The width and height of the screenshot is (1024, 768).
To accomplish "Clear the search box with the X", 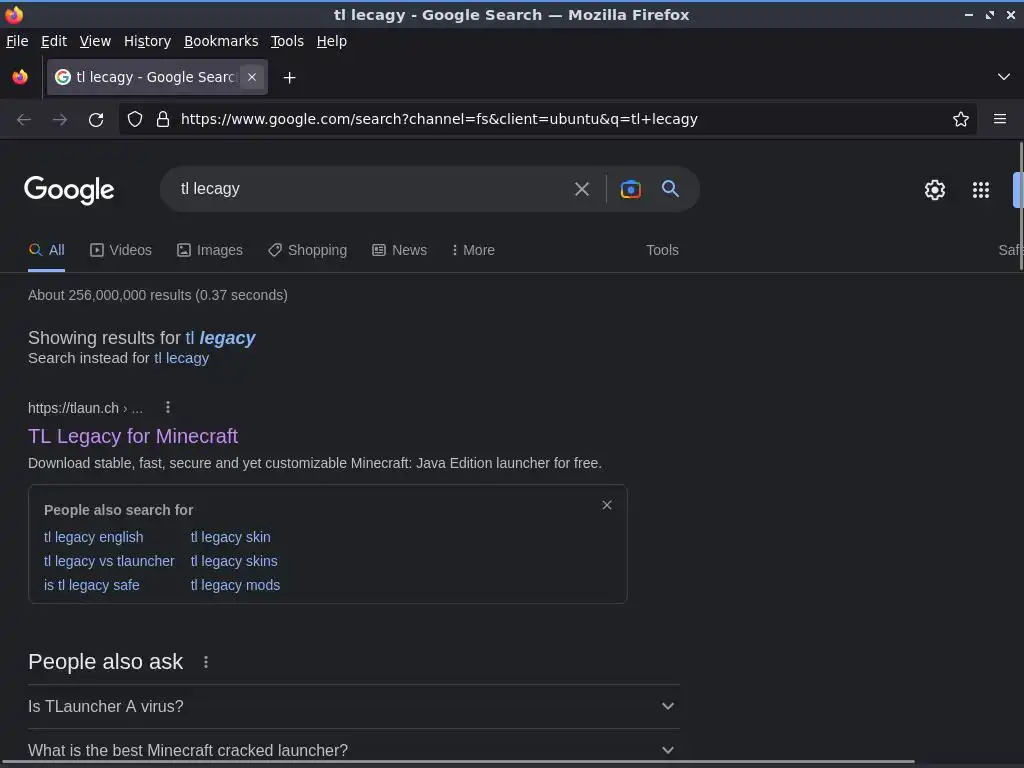I will tap(582, 189).
